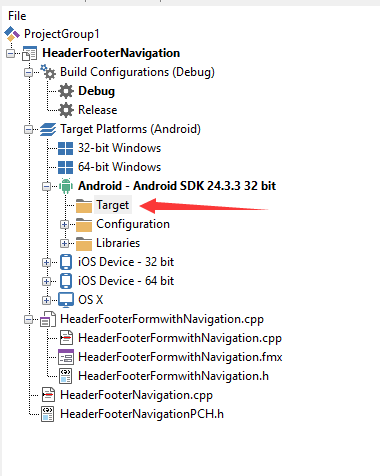Click the 64-bit Windows logo icon
This screenshot has height=476, width=380.
[65, 167]
